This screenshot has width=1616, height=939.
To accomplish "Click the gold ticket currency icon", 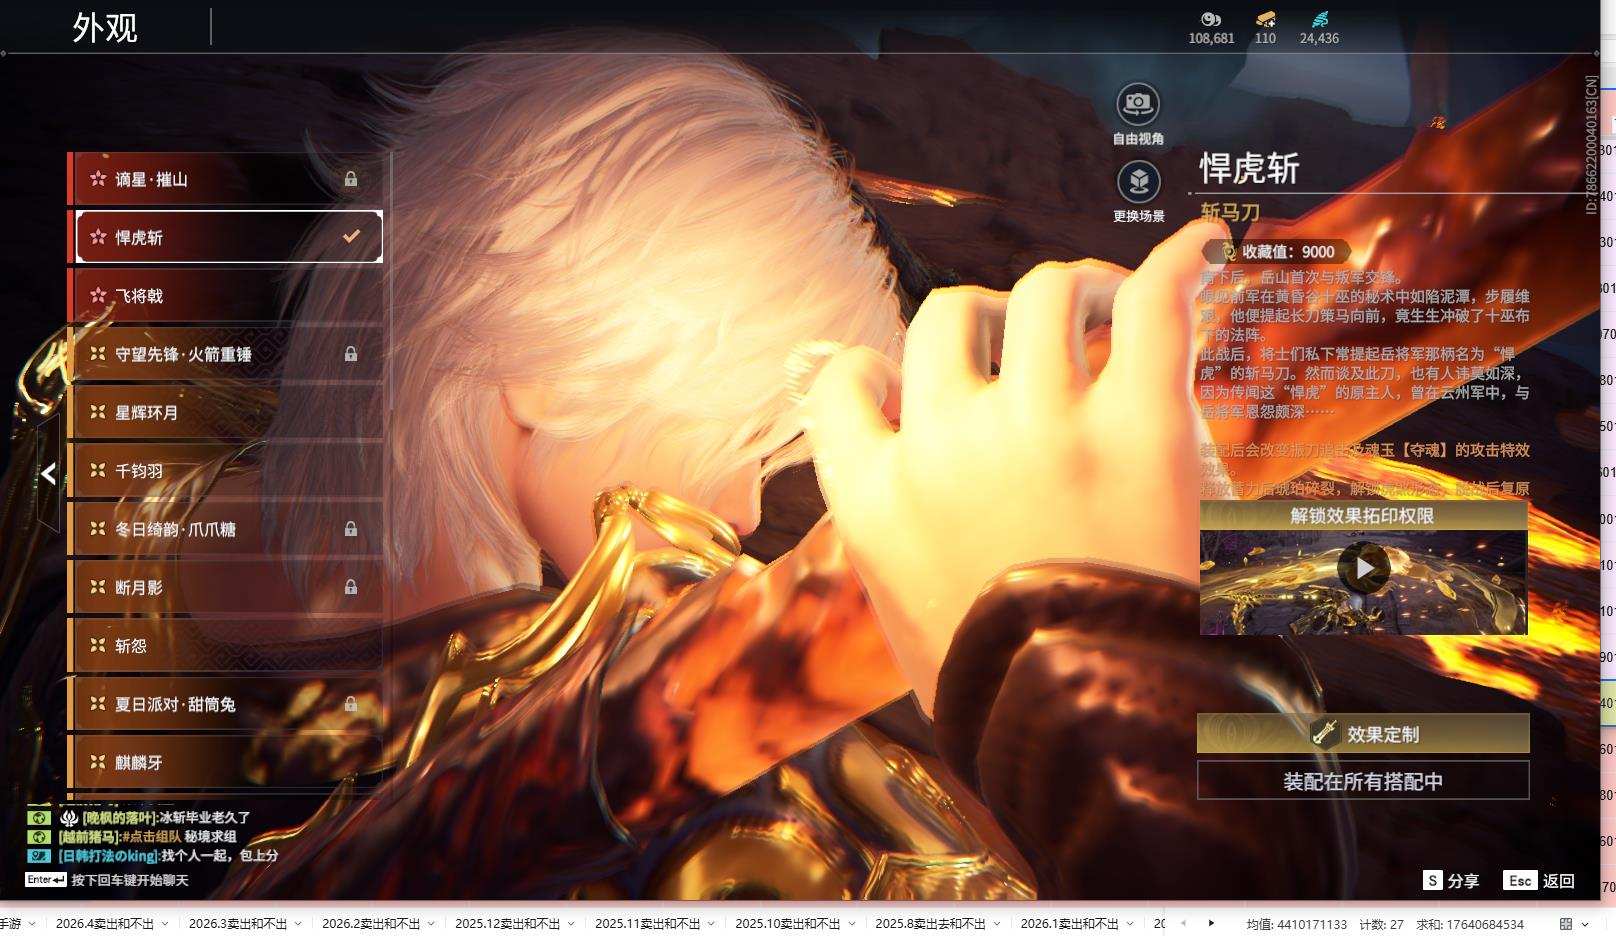I will (x=1265, y=19).
